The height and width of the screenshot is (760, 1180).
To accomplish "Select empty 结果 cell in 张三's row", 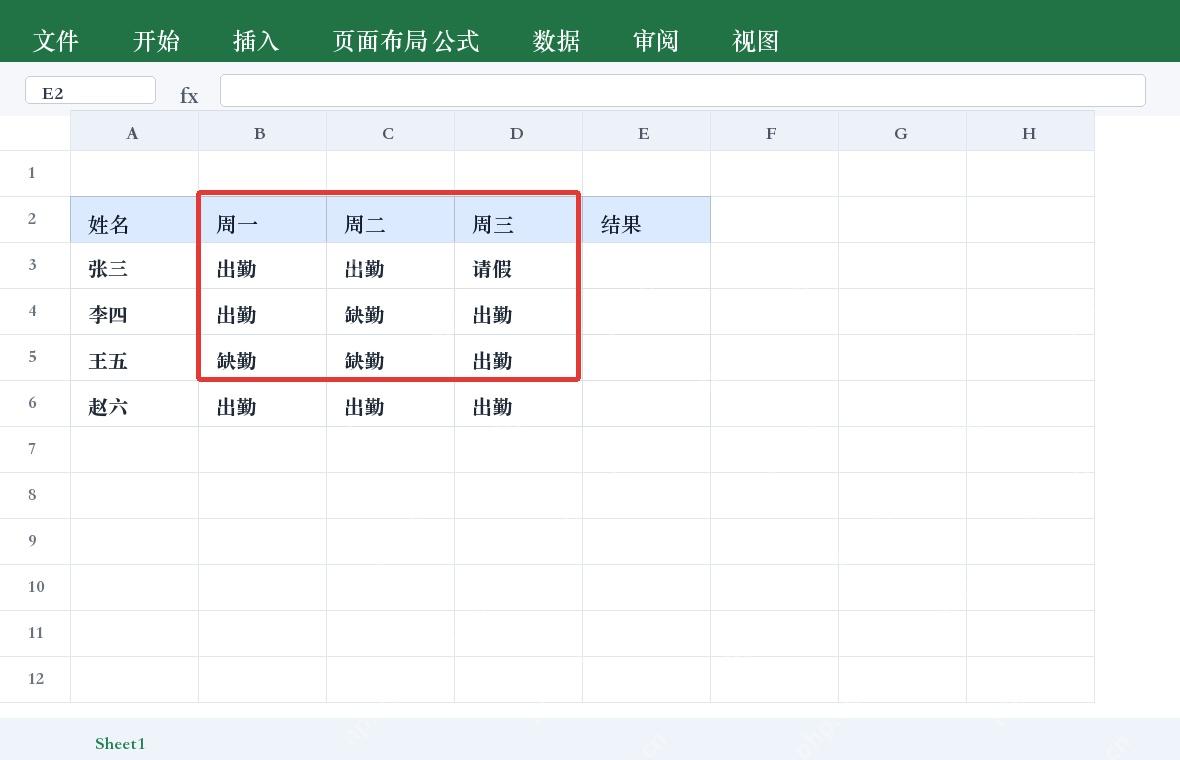I will pyautogui.click(x=646, y=266).
